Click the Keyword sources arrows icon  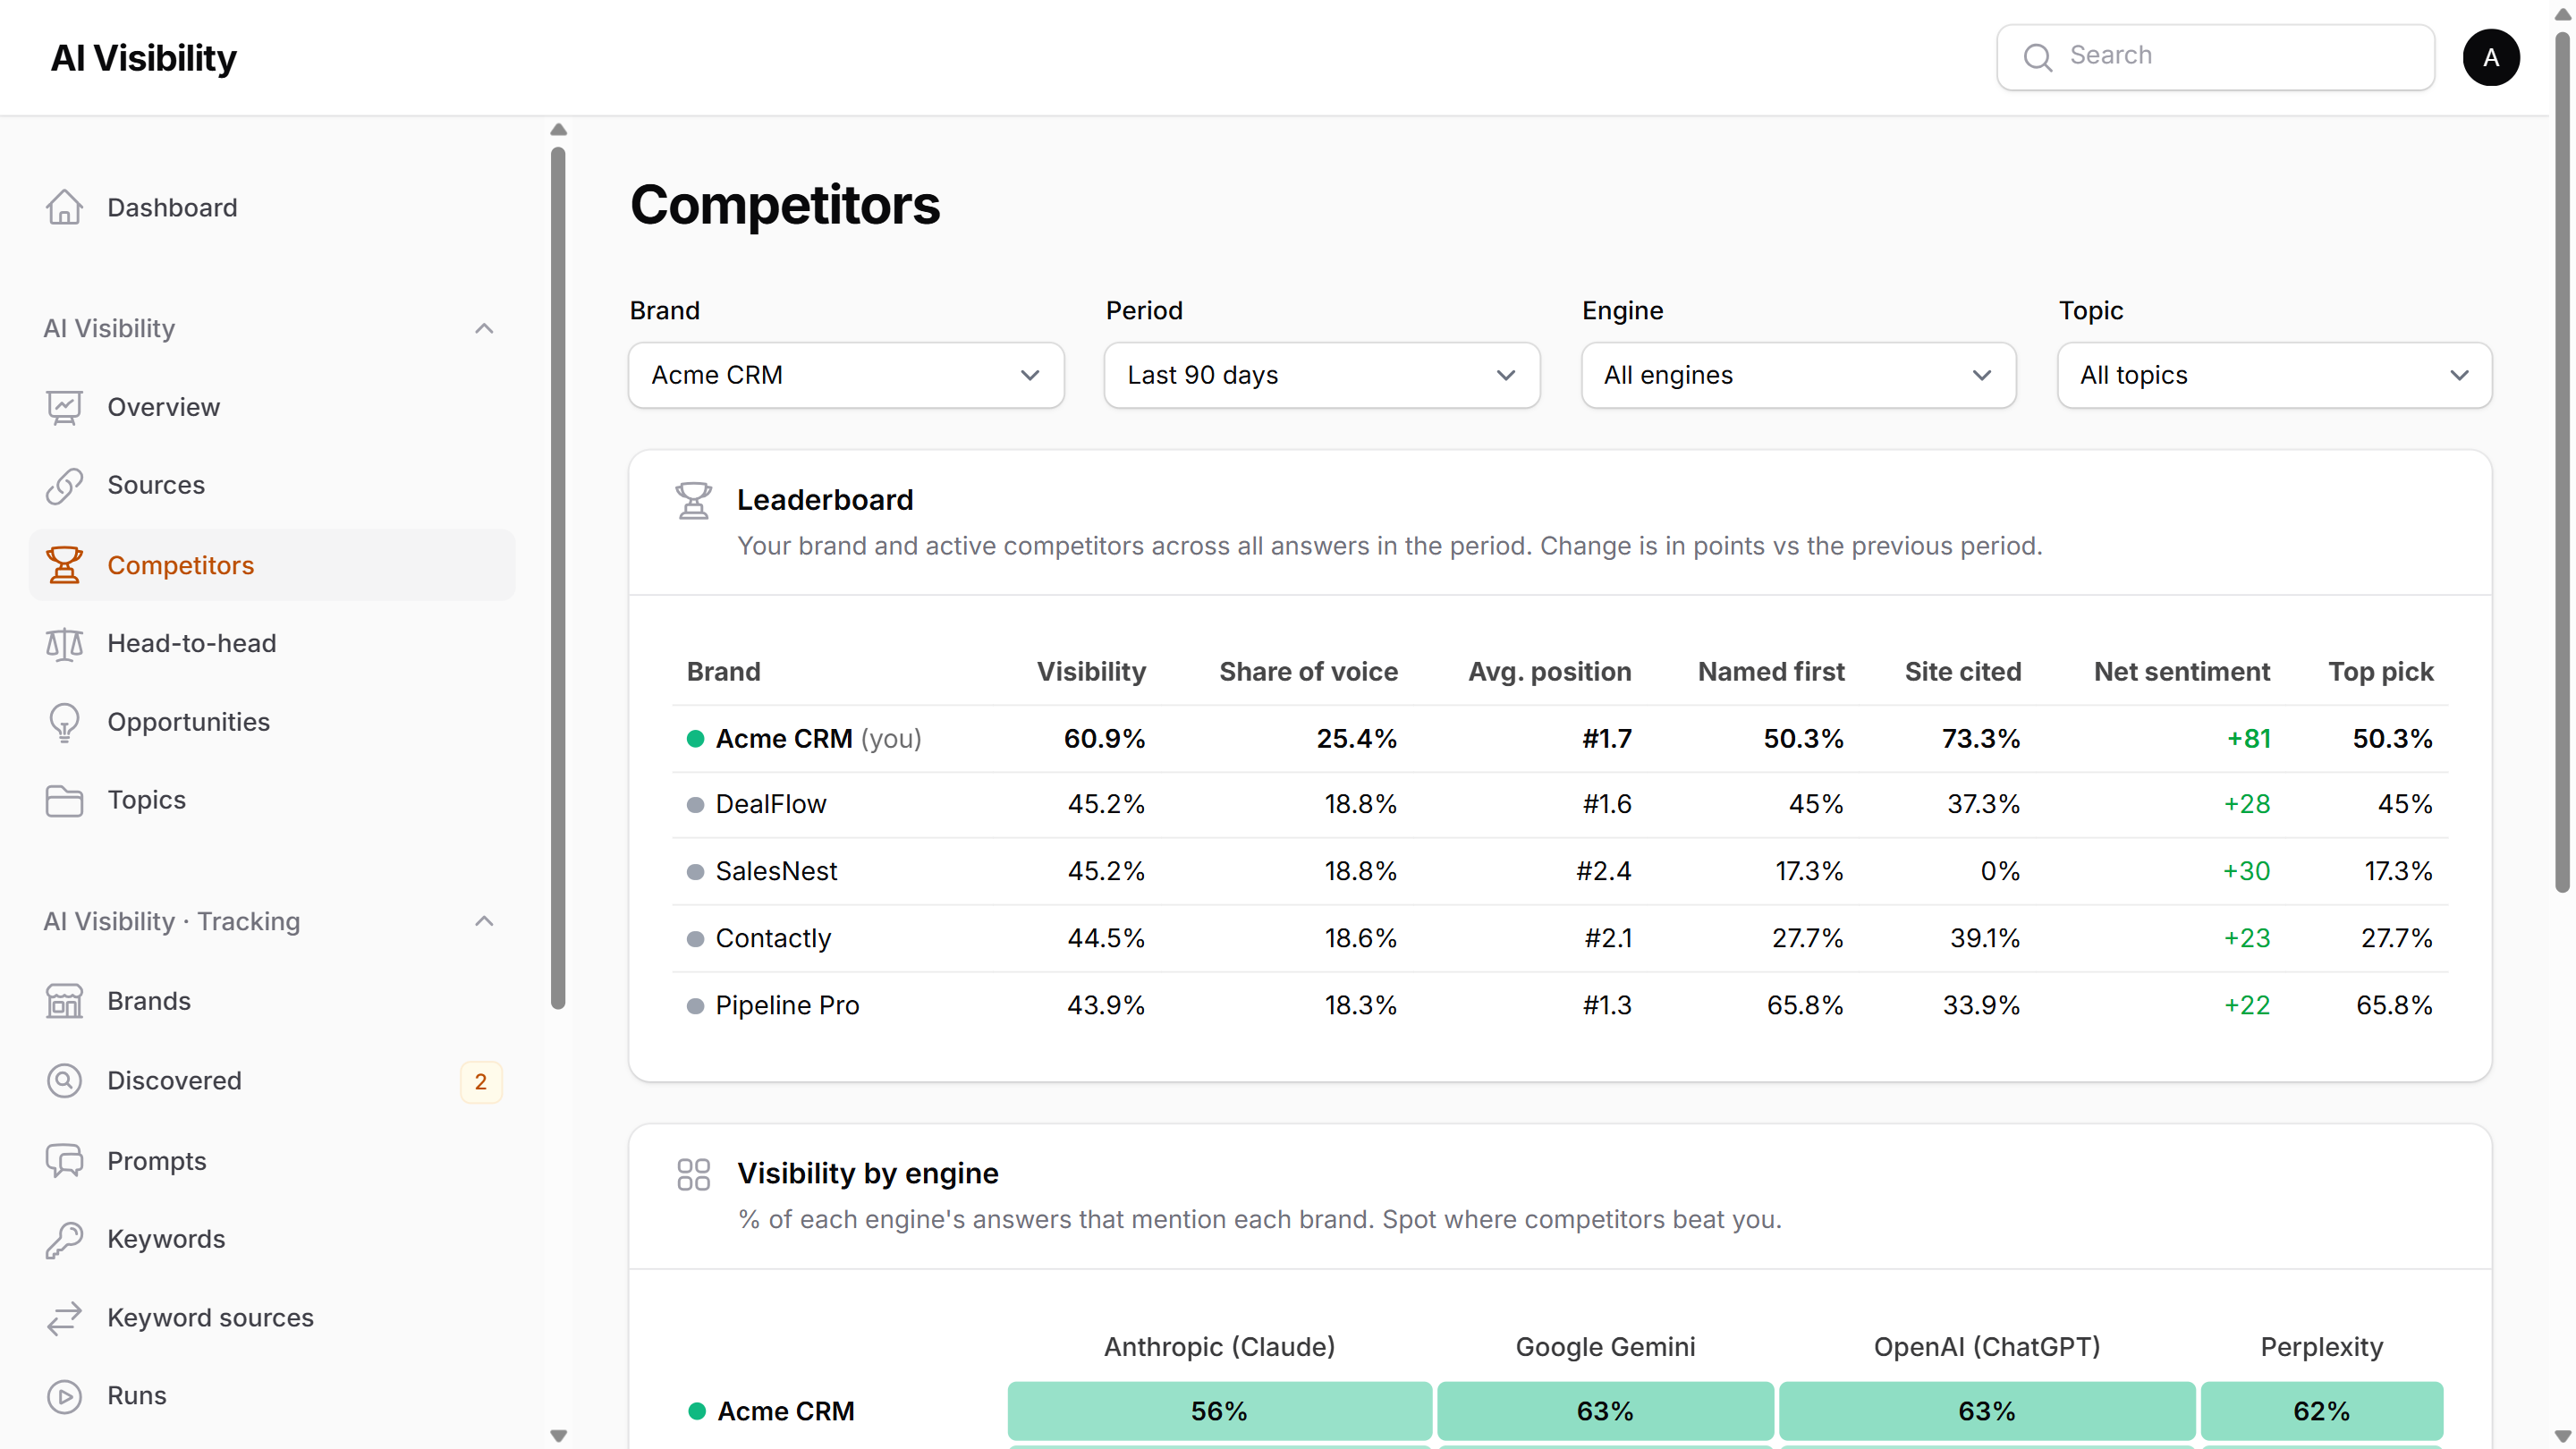(64, 1318)
